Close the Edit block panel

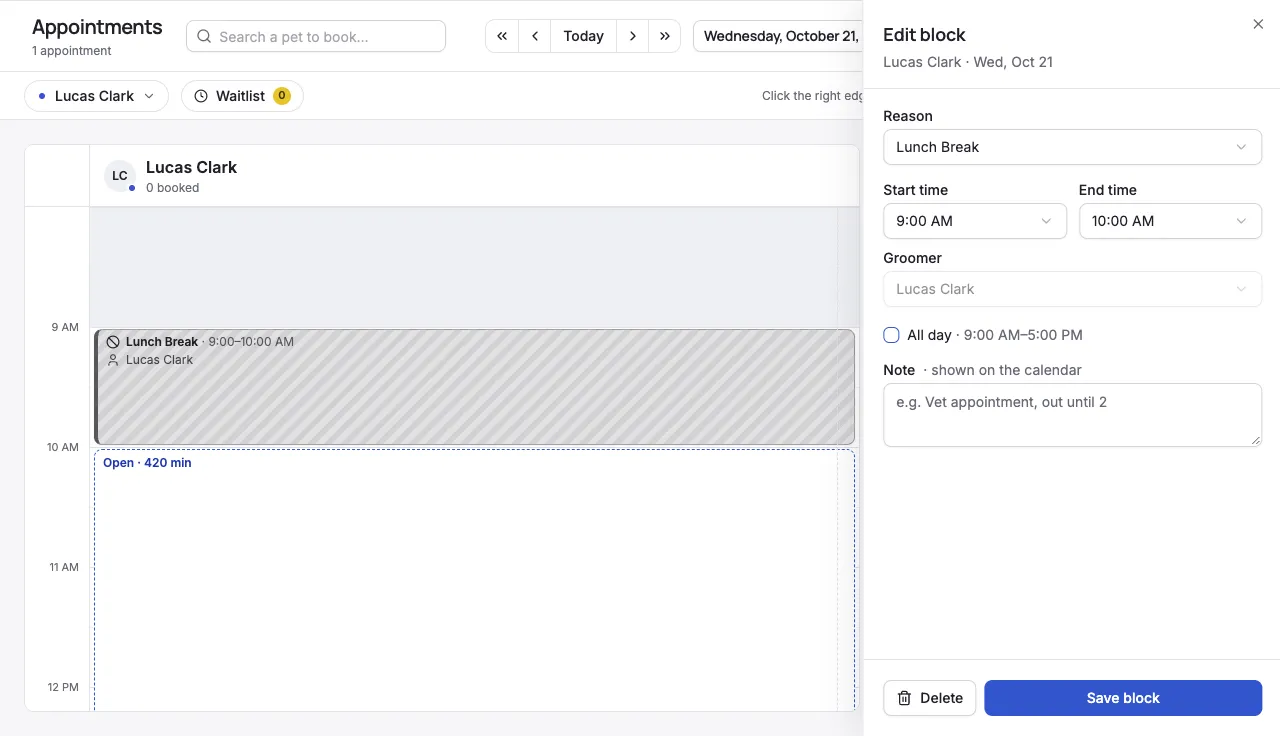[1258, 24]
